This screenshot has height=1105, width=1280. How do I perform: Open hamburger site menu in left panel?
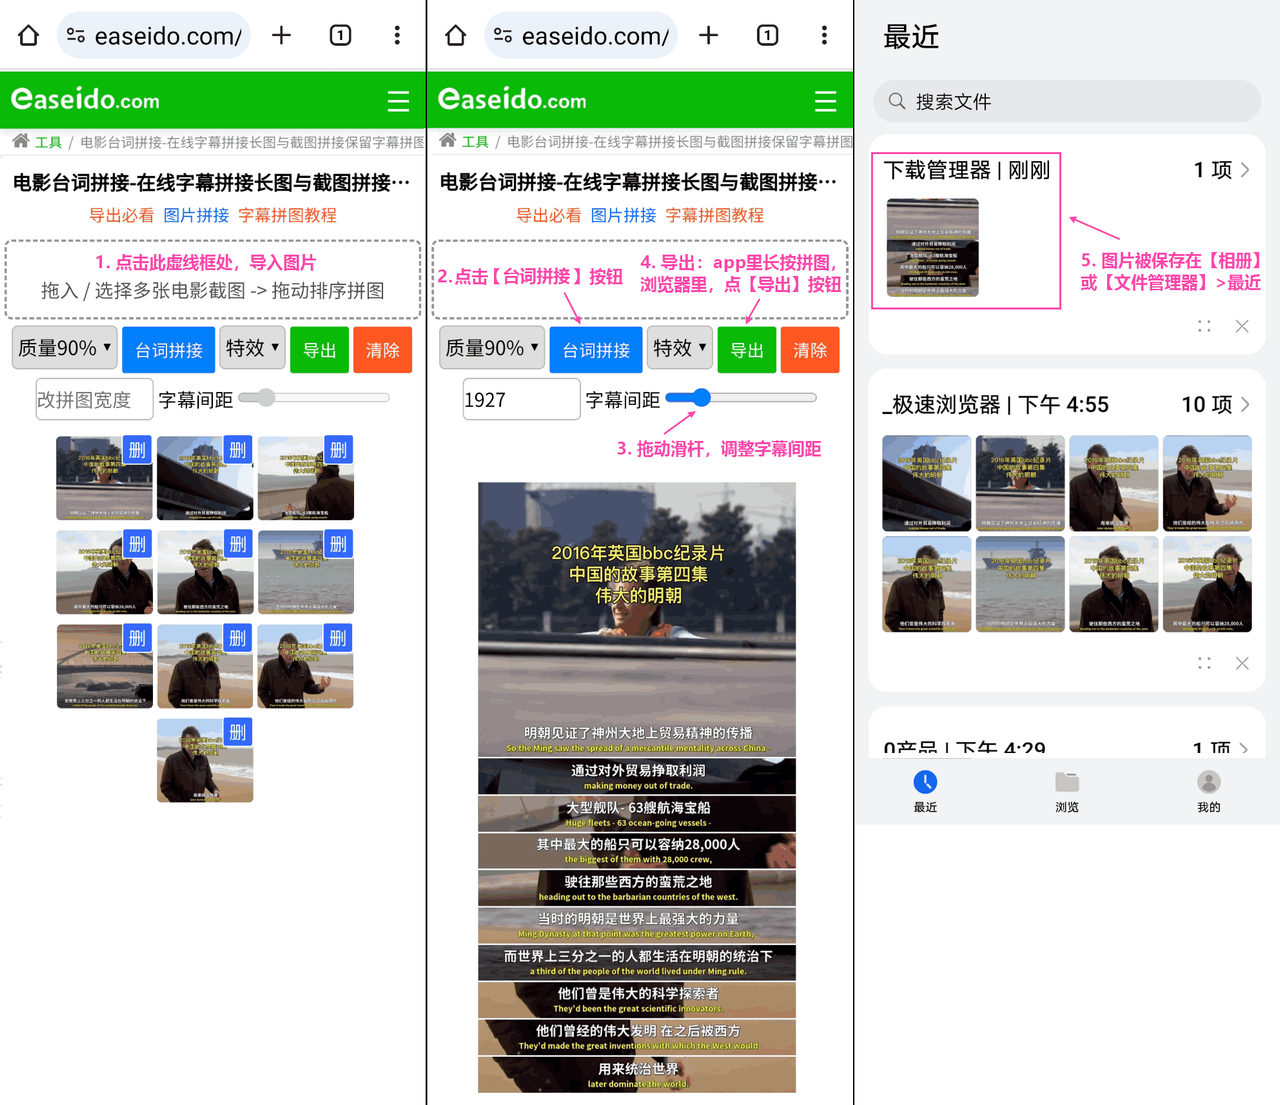coord(398,101)
